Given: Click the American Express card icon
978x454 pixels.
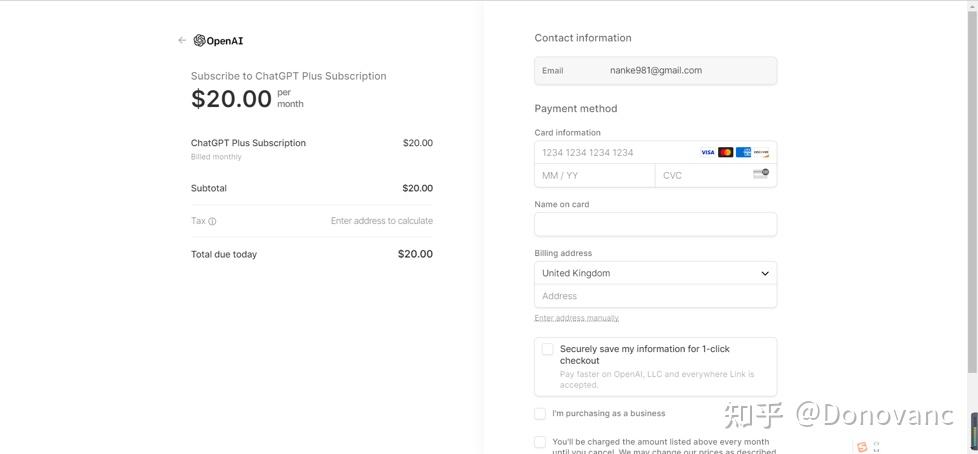Looking at the screenshot, I should pos(743,153).
